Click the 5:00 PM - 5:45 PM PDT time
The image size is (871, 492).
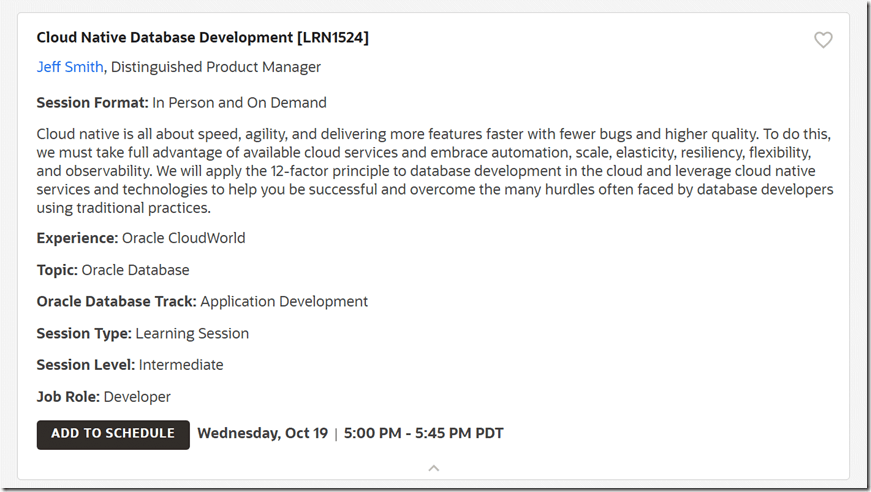(x=423, y=434)
